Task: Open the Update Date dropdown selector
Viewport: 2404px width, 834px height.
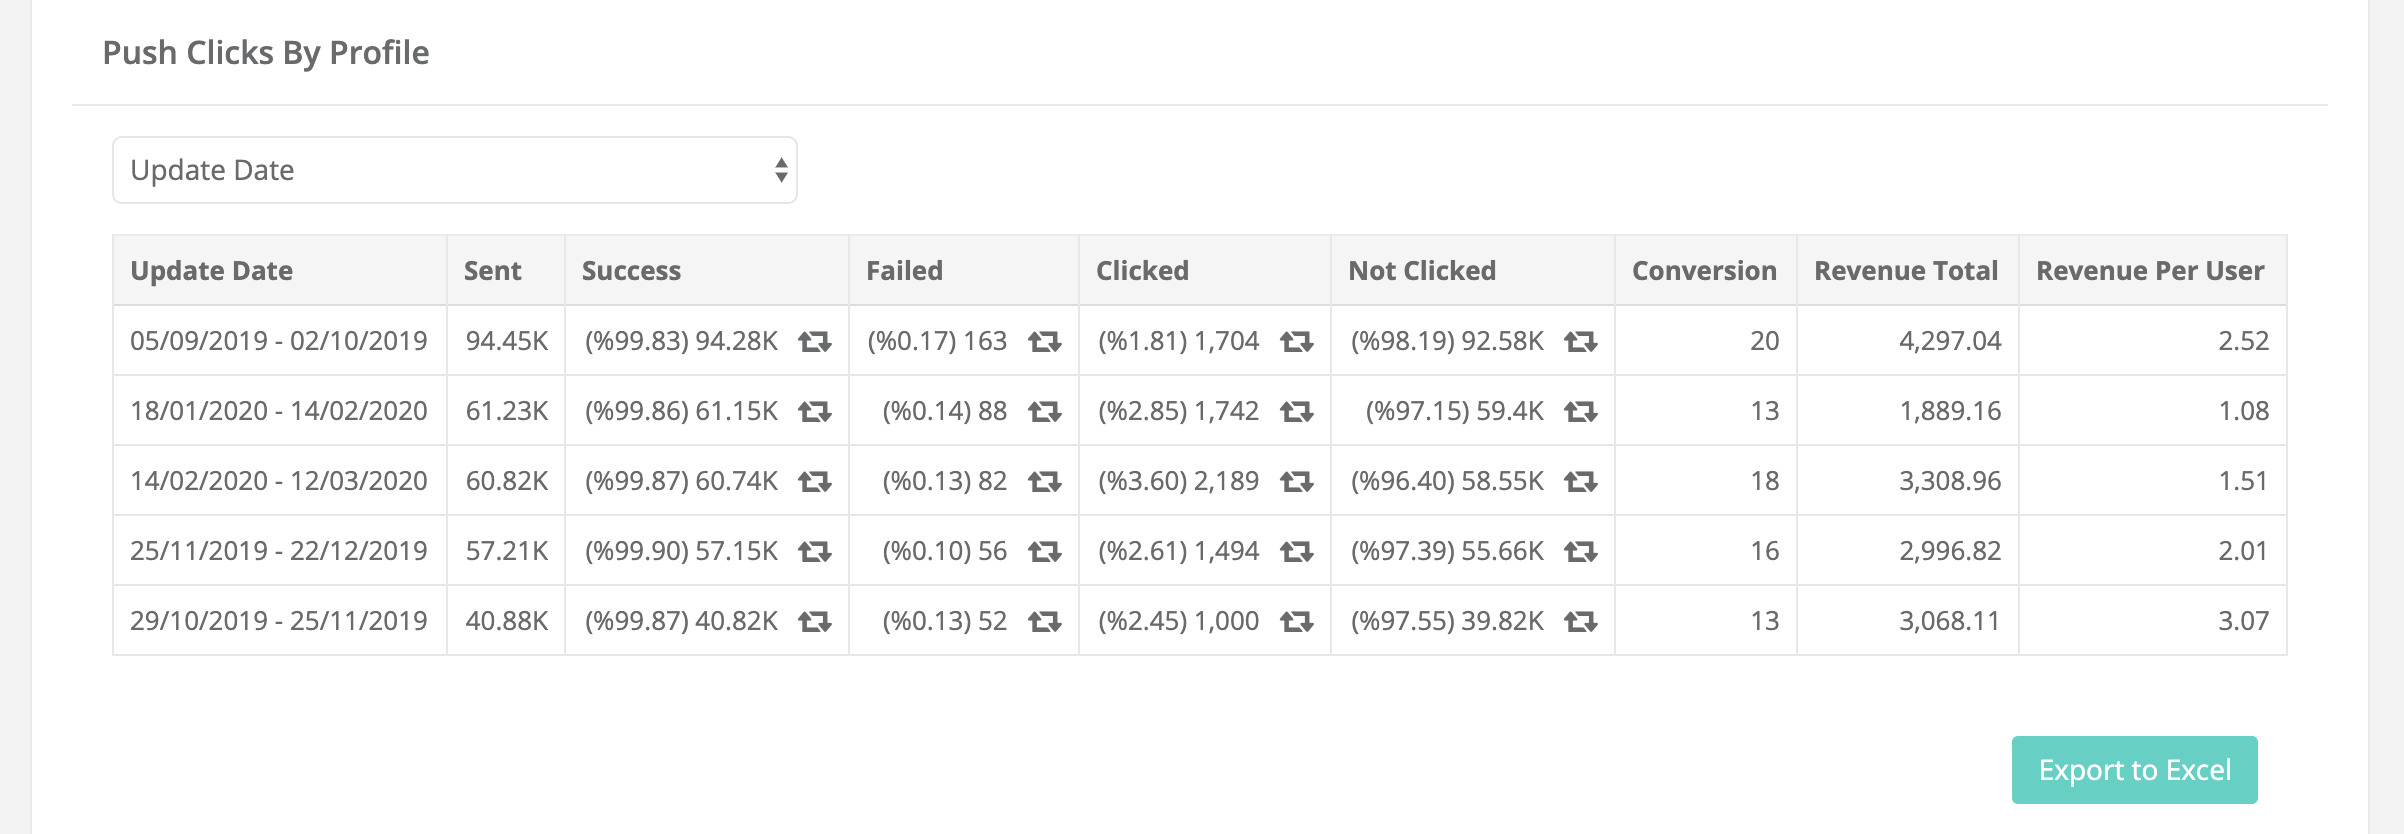Action: 454,170
